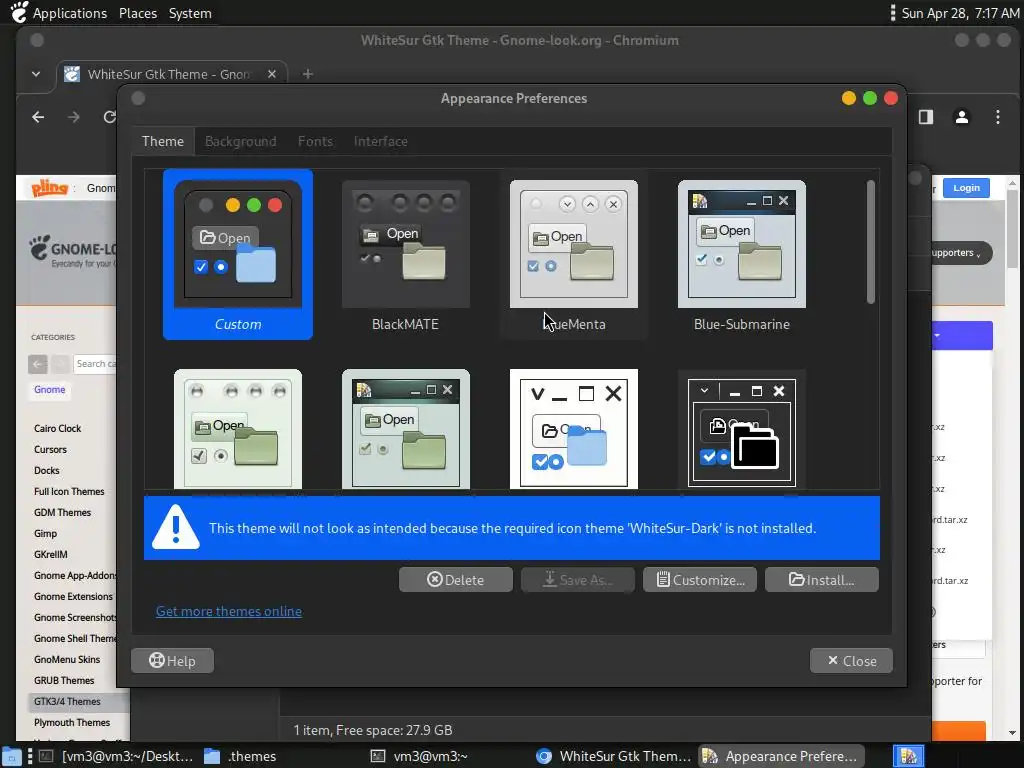Open the GKrellM category
The image size is (1024, 768).
tap(51, 554)
